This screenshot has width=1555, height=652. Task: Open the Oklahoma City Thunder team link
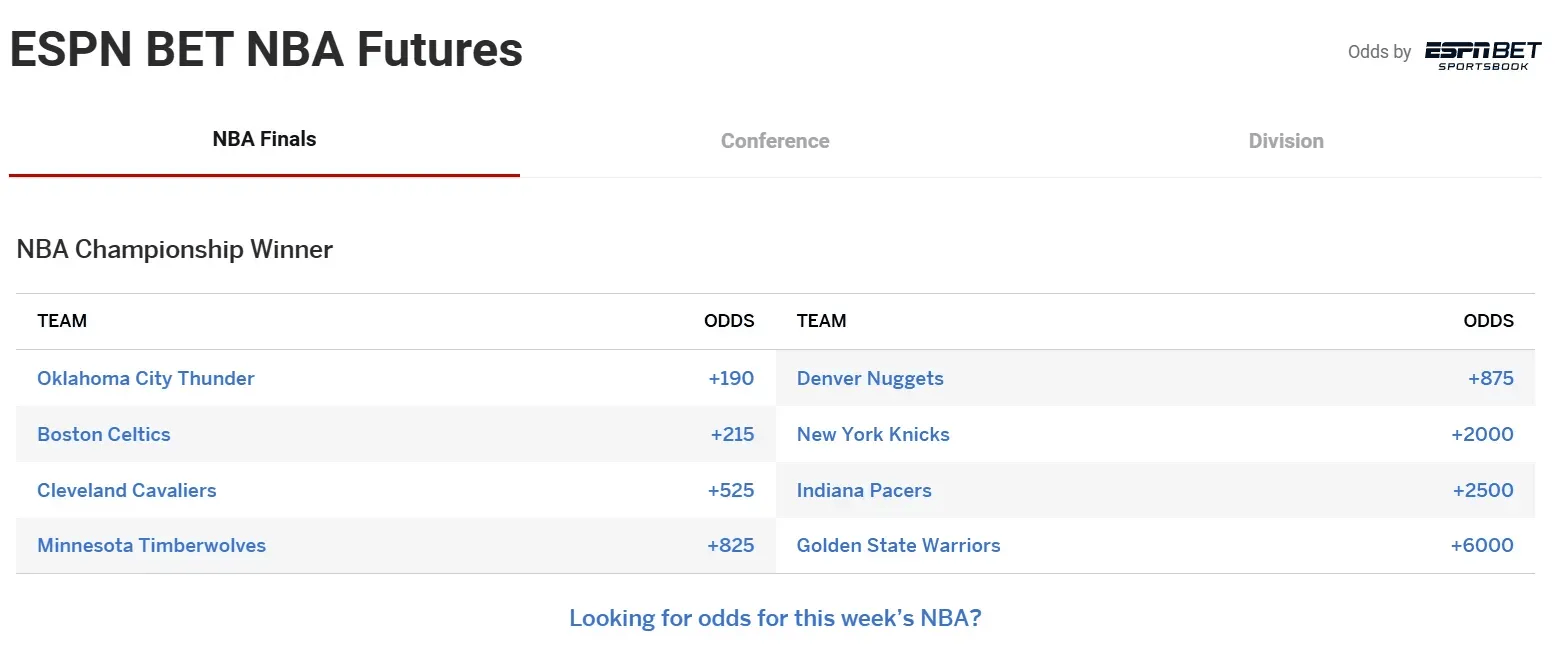tap(146, 378)
